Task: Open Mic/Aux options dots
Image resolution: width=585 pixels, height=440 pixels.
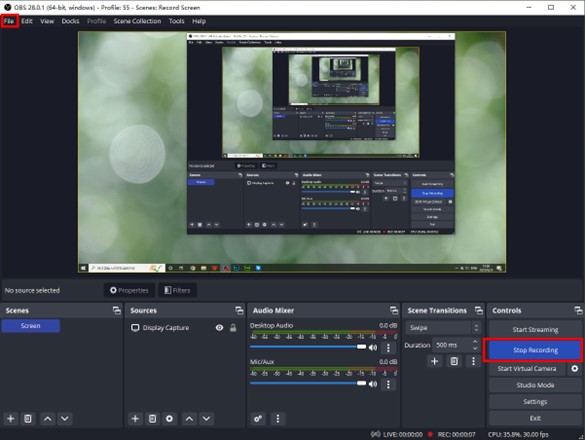Action: coord(388,384)
